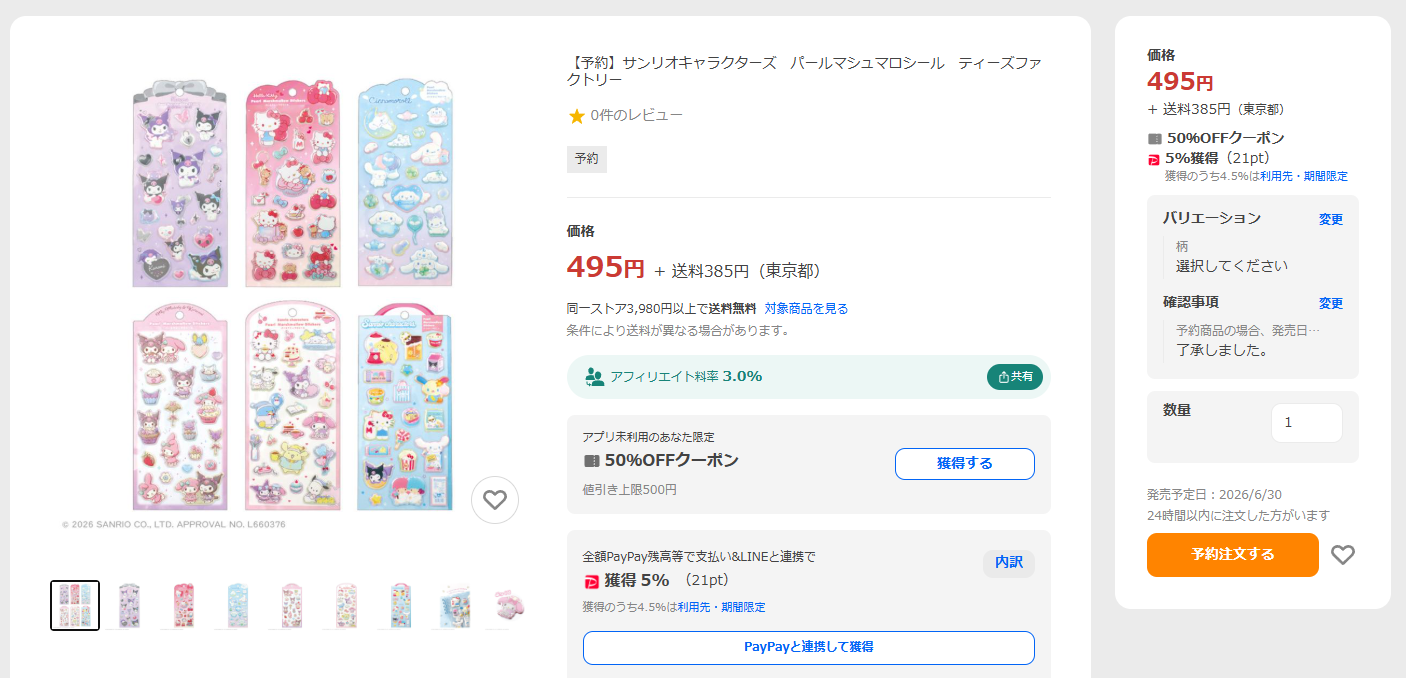Expand the 内訳 breakdown button
The image size is (1406, 678).
pyautogui.click(x=1008, y=563)
